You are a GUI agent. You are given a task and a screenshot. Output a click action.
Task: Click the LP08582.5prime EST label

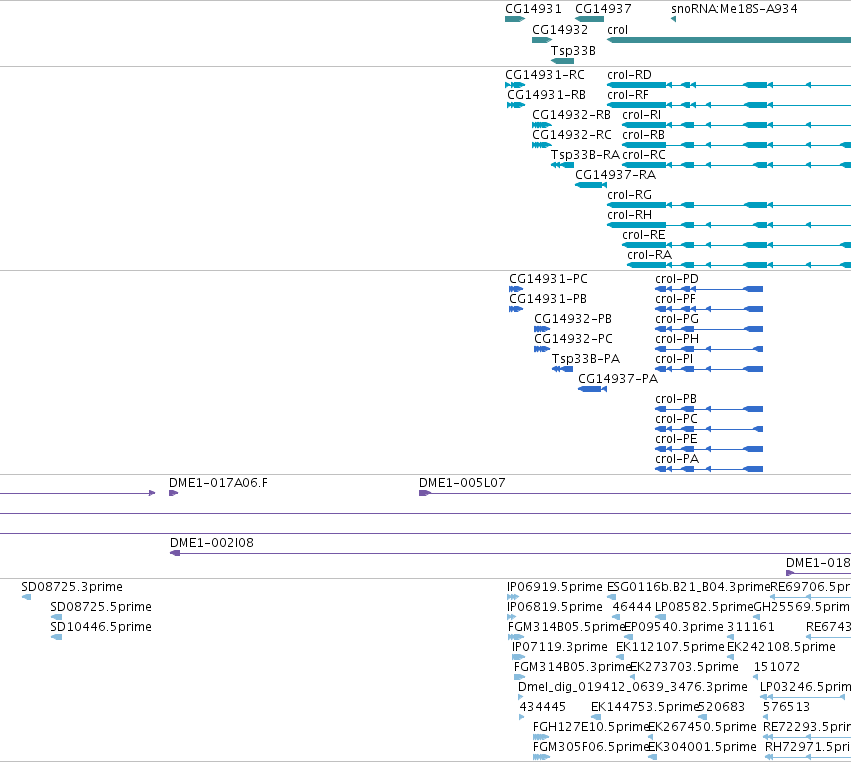[x=704, y=607]
